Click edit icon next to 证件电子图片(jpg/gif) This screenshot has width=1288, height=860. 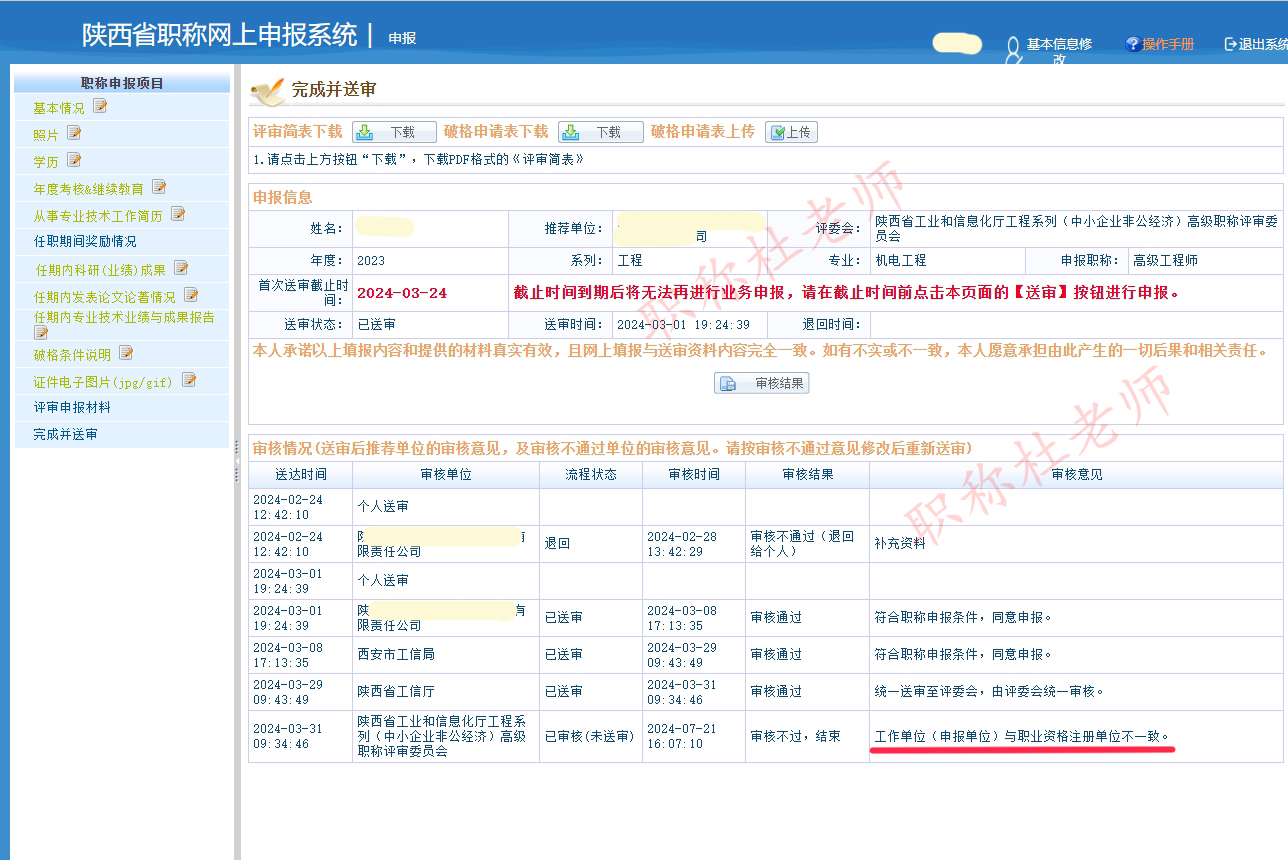point(189,380)
